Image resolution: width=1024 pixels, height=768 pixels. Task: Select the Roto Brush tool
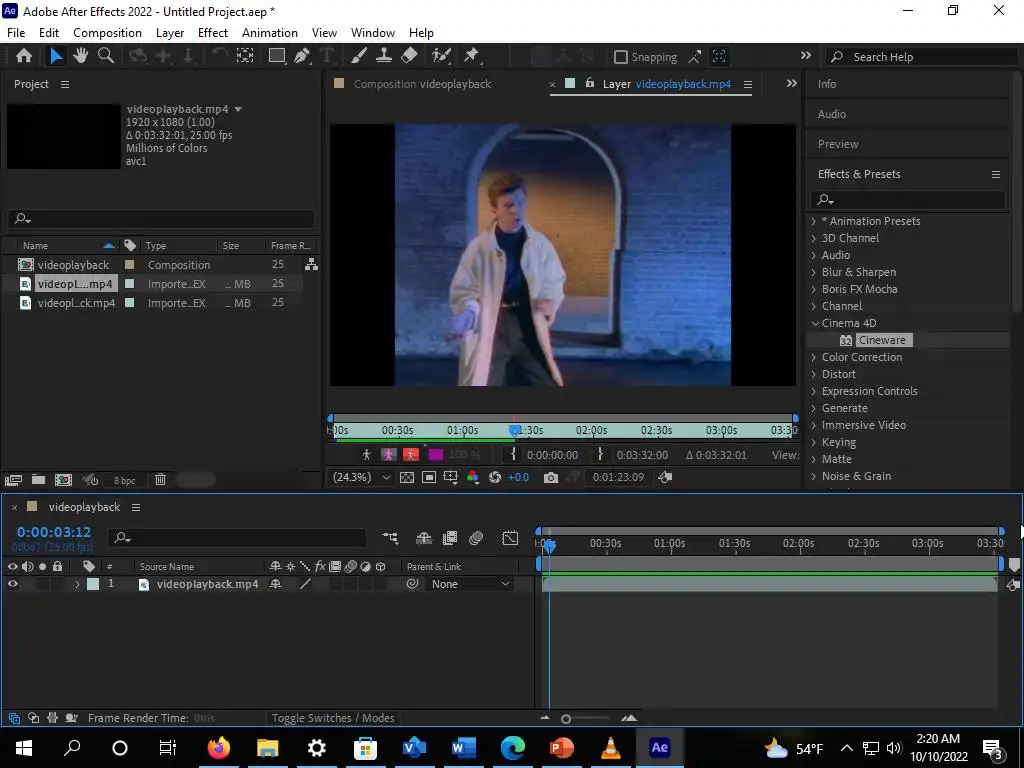[x=441, y=56]
